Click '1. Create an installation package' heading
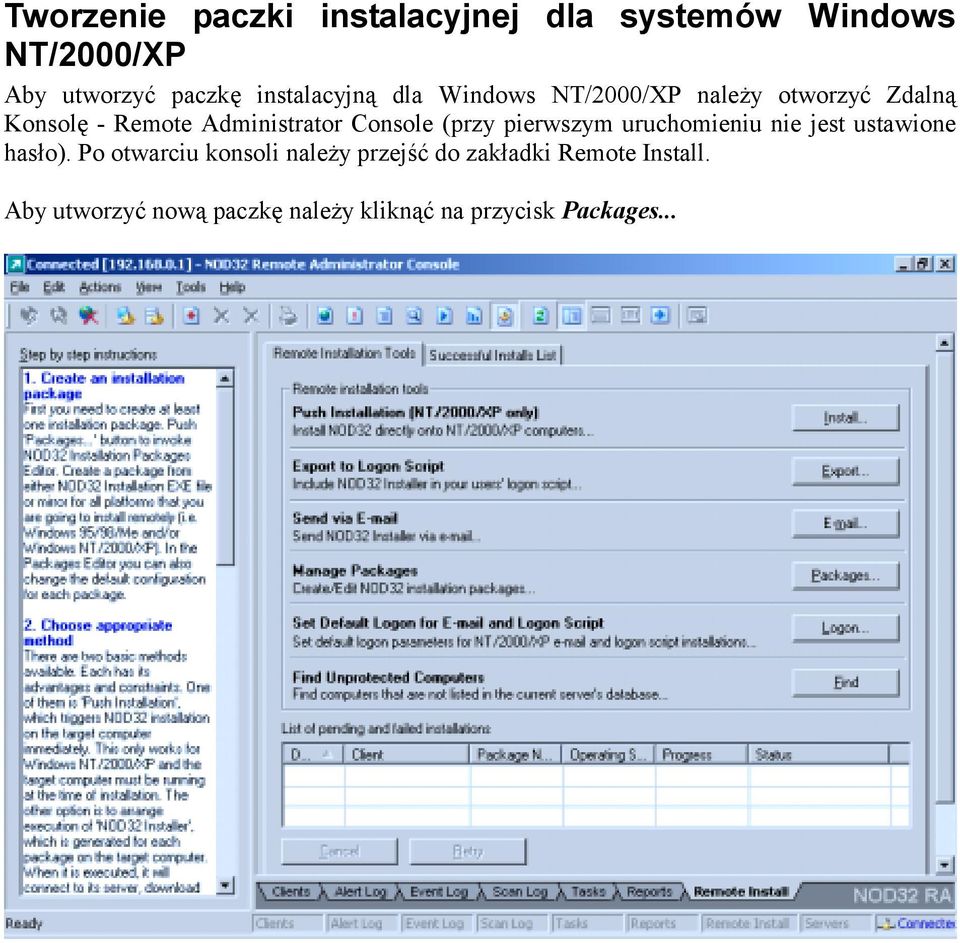 click(104, 386)
